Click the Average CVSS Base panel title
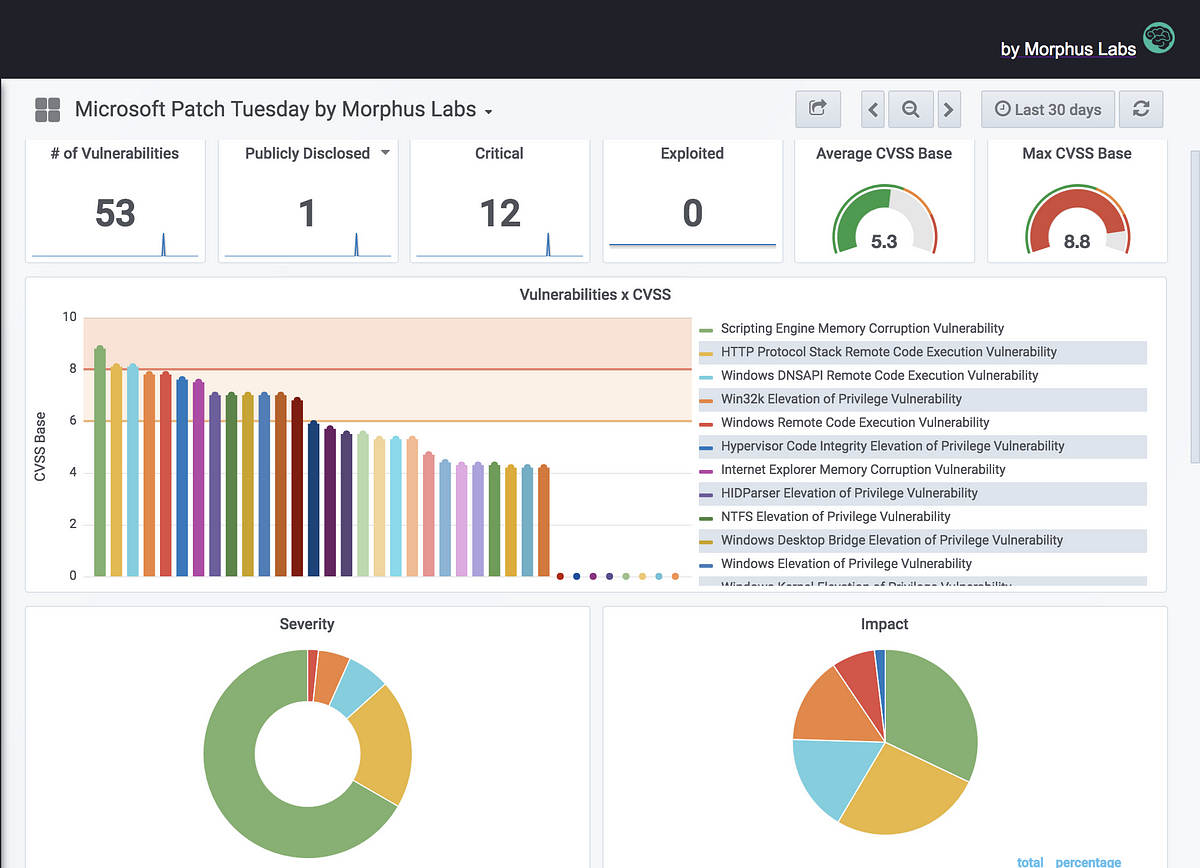This screenshot has width=1200, height=868. pyautogui.click(x=884, y=153)
